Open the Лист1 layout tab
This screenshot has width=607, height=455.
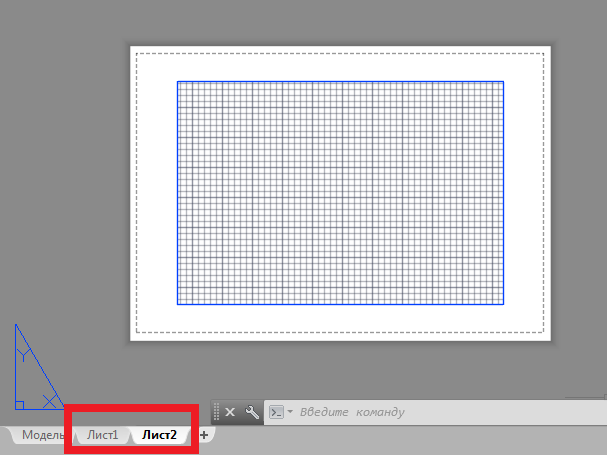(x=102, y=435)
